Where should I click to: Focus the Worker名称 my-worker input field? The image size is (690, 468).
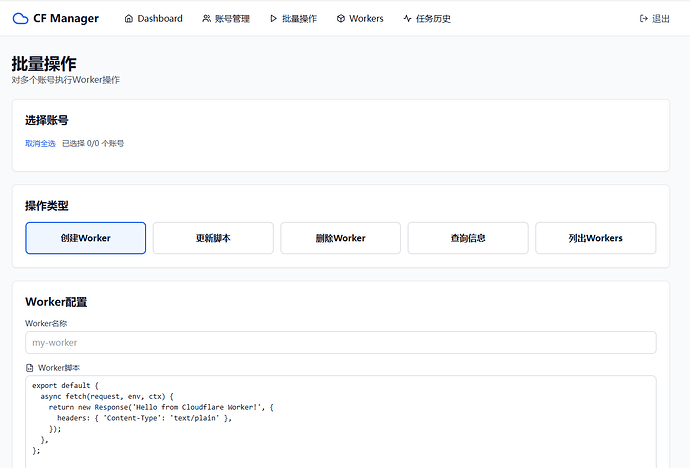[341, 343]
